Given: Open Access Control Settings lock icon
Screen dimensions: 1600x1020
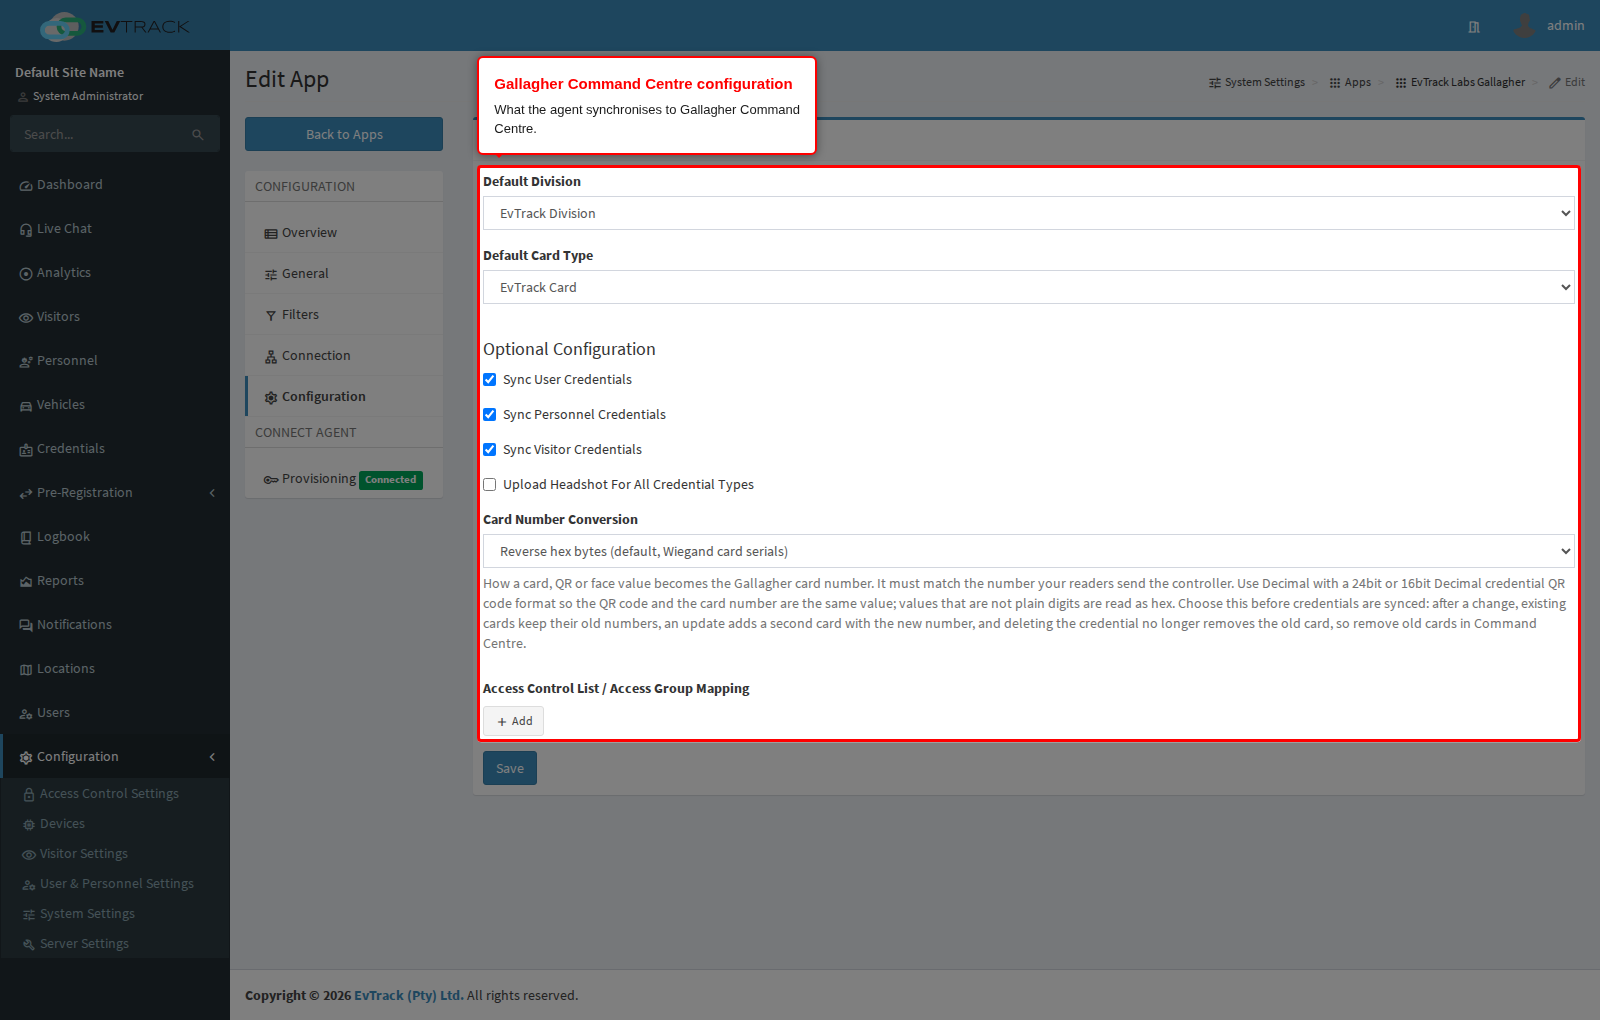Looking at the screenshot, I should (29, 795).
